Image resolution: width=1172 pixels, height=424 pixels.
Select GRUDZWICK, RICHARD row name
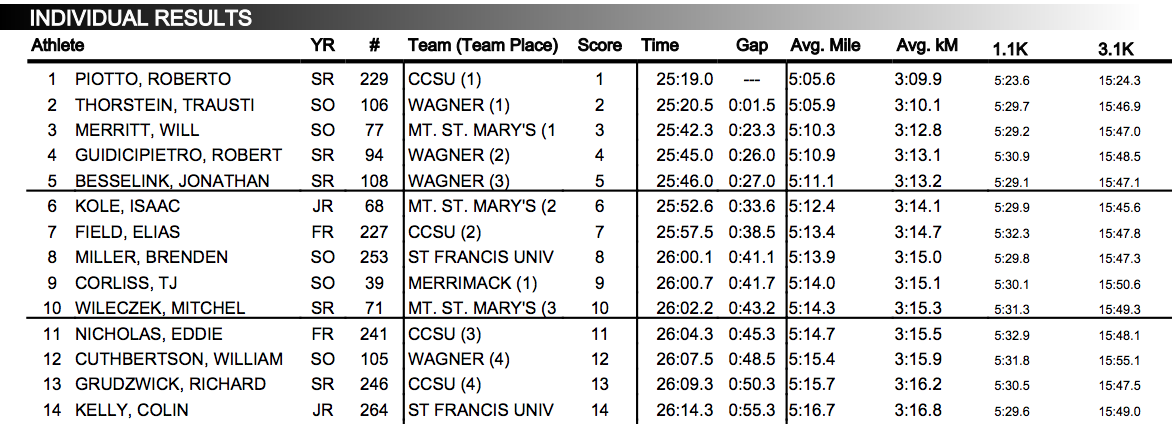click(170, 384)
